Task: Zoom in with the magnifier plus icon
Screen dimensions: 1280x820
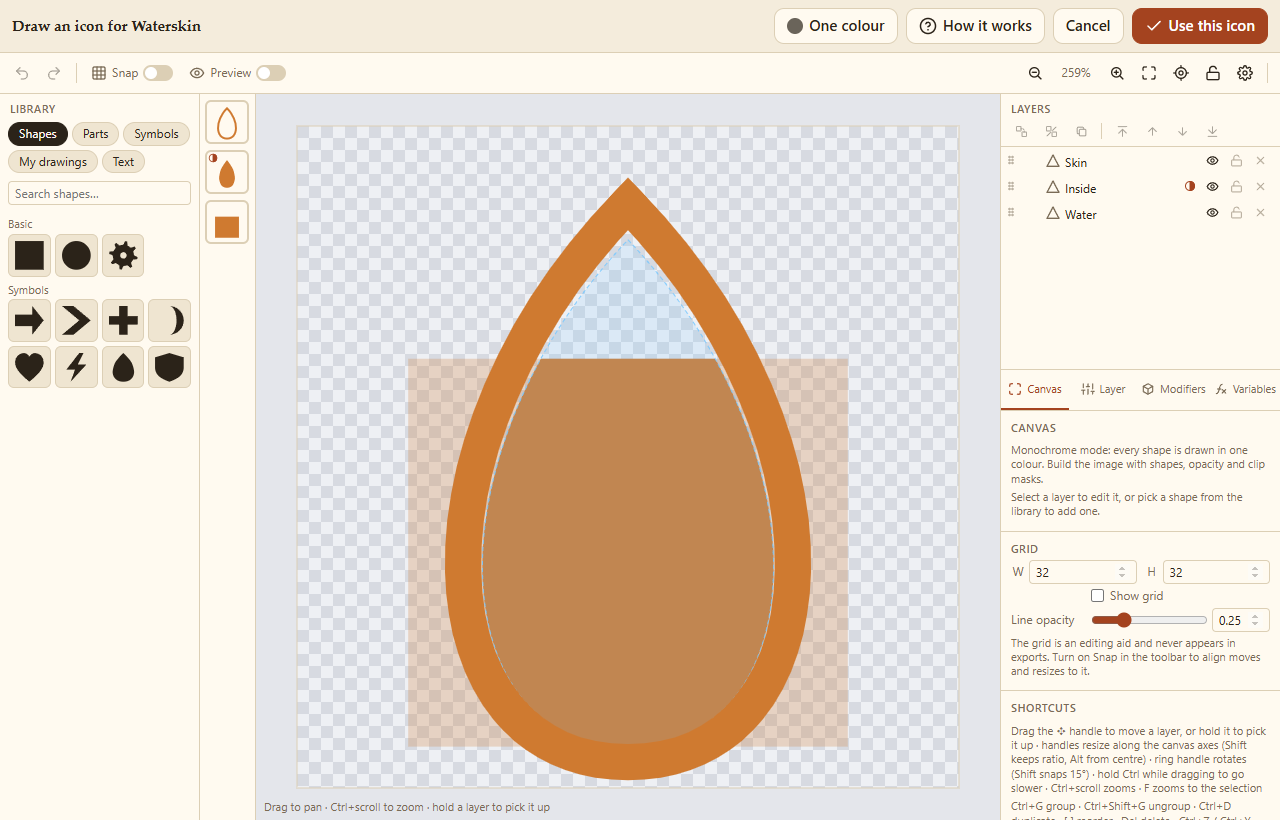Action: [x=1117, y=73]
